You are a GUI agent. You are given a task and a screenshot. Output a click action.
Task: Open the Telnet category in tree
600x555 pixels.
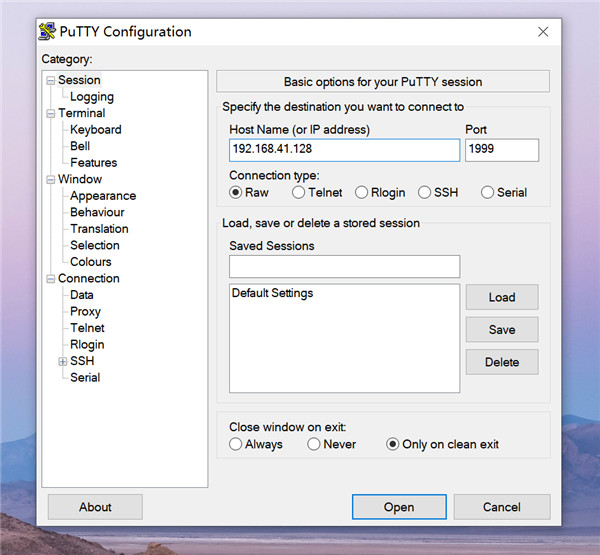[x=87, y=328]
